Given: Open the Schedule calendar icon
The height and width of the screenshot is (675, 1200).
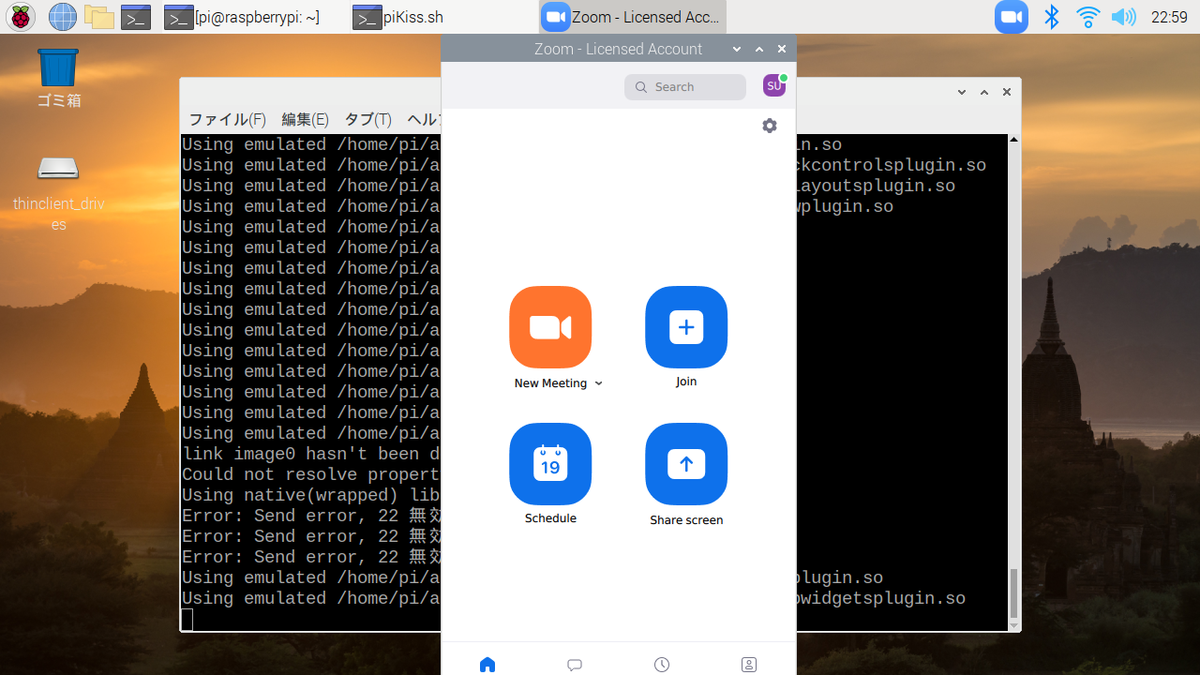Looking at the screenshot, I should [550, 464].
